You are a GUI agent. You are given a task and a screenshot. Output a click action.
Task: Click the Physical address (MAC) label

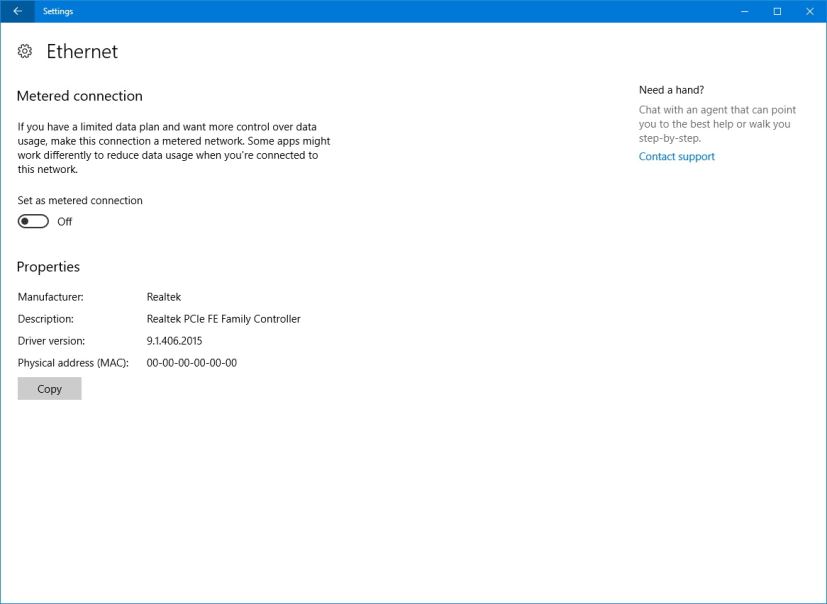pos(73,363)
